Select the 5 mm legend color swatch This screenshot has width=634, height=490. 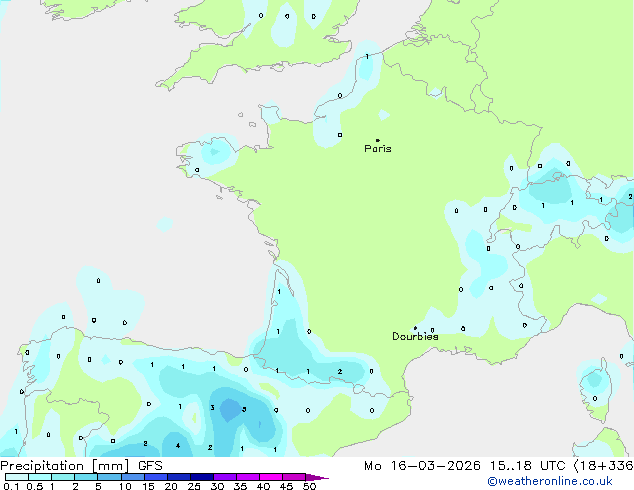[109, 477]
